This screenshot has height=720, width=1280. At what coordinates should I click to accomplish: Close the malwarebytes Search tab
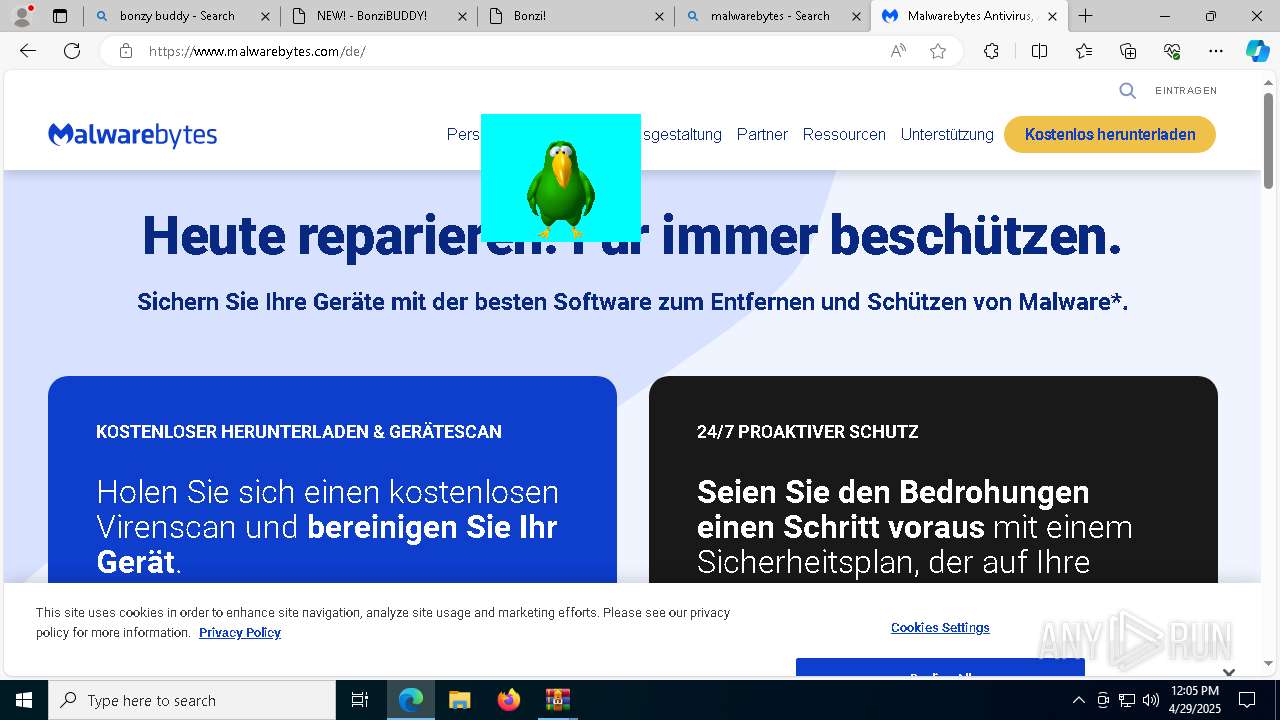[857, 16]
